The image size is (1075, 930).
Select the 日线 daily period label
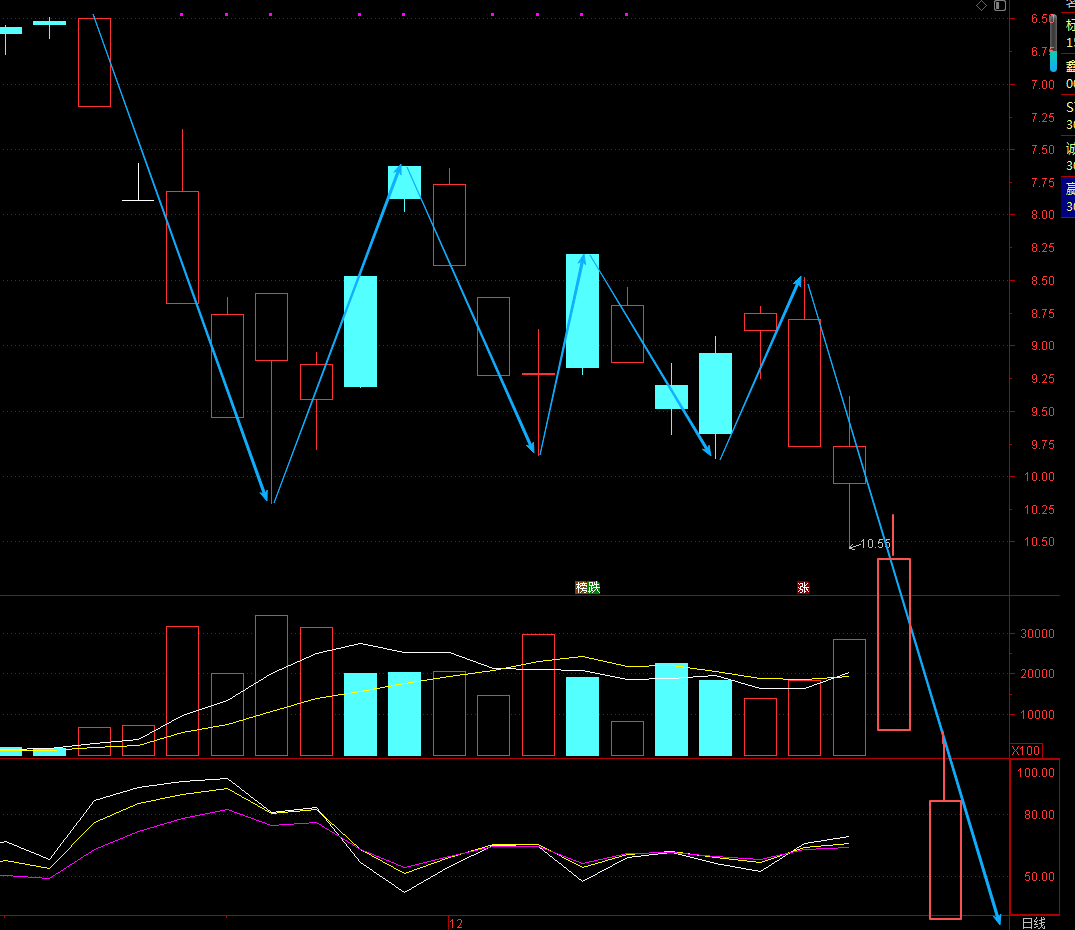[1034, 923]
